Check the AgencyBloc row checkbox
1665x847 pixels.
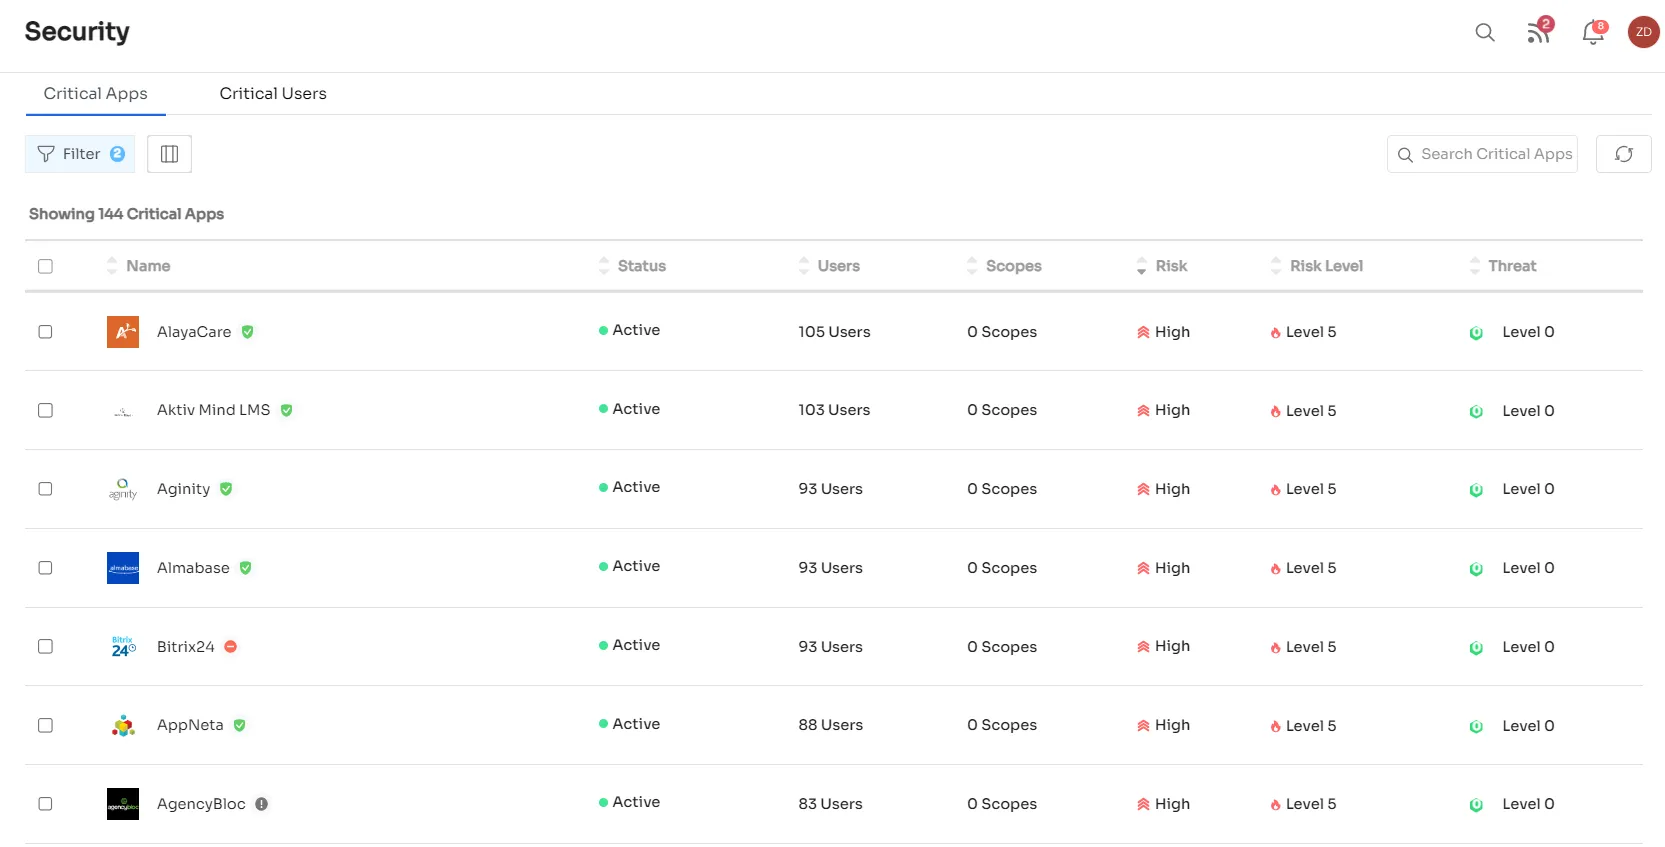coord(45,804)
